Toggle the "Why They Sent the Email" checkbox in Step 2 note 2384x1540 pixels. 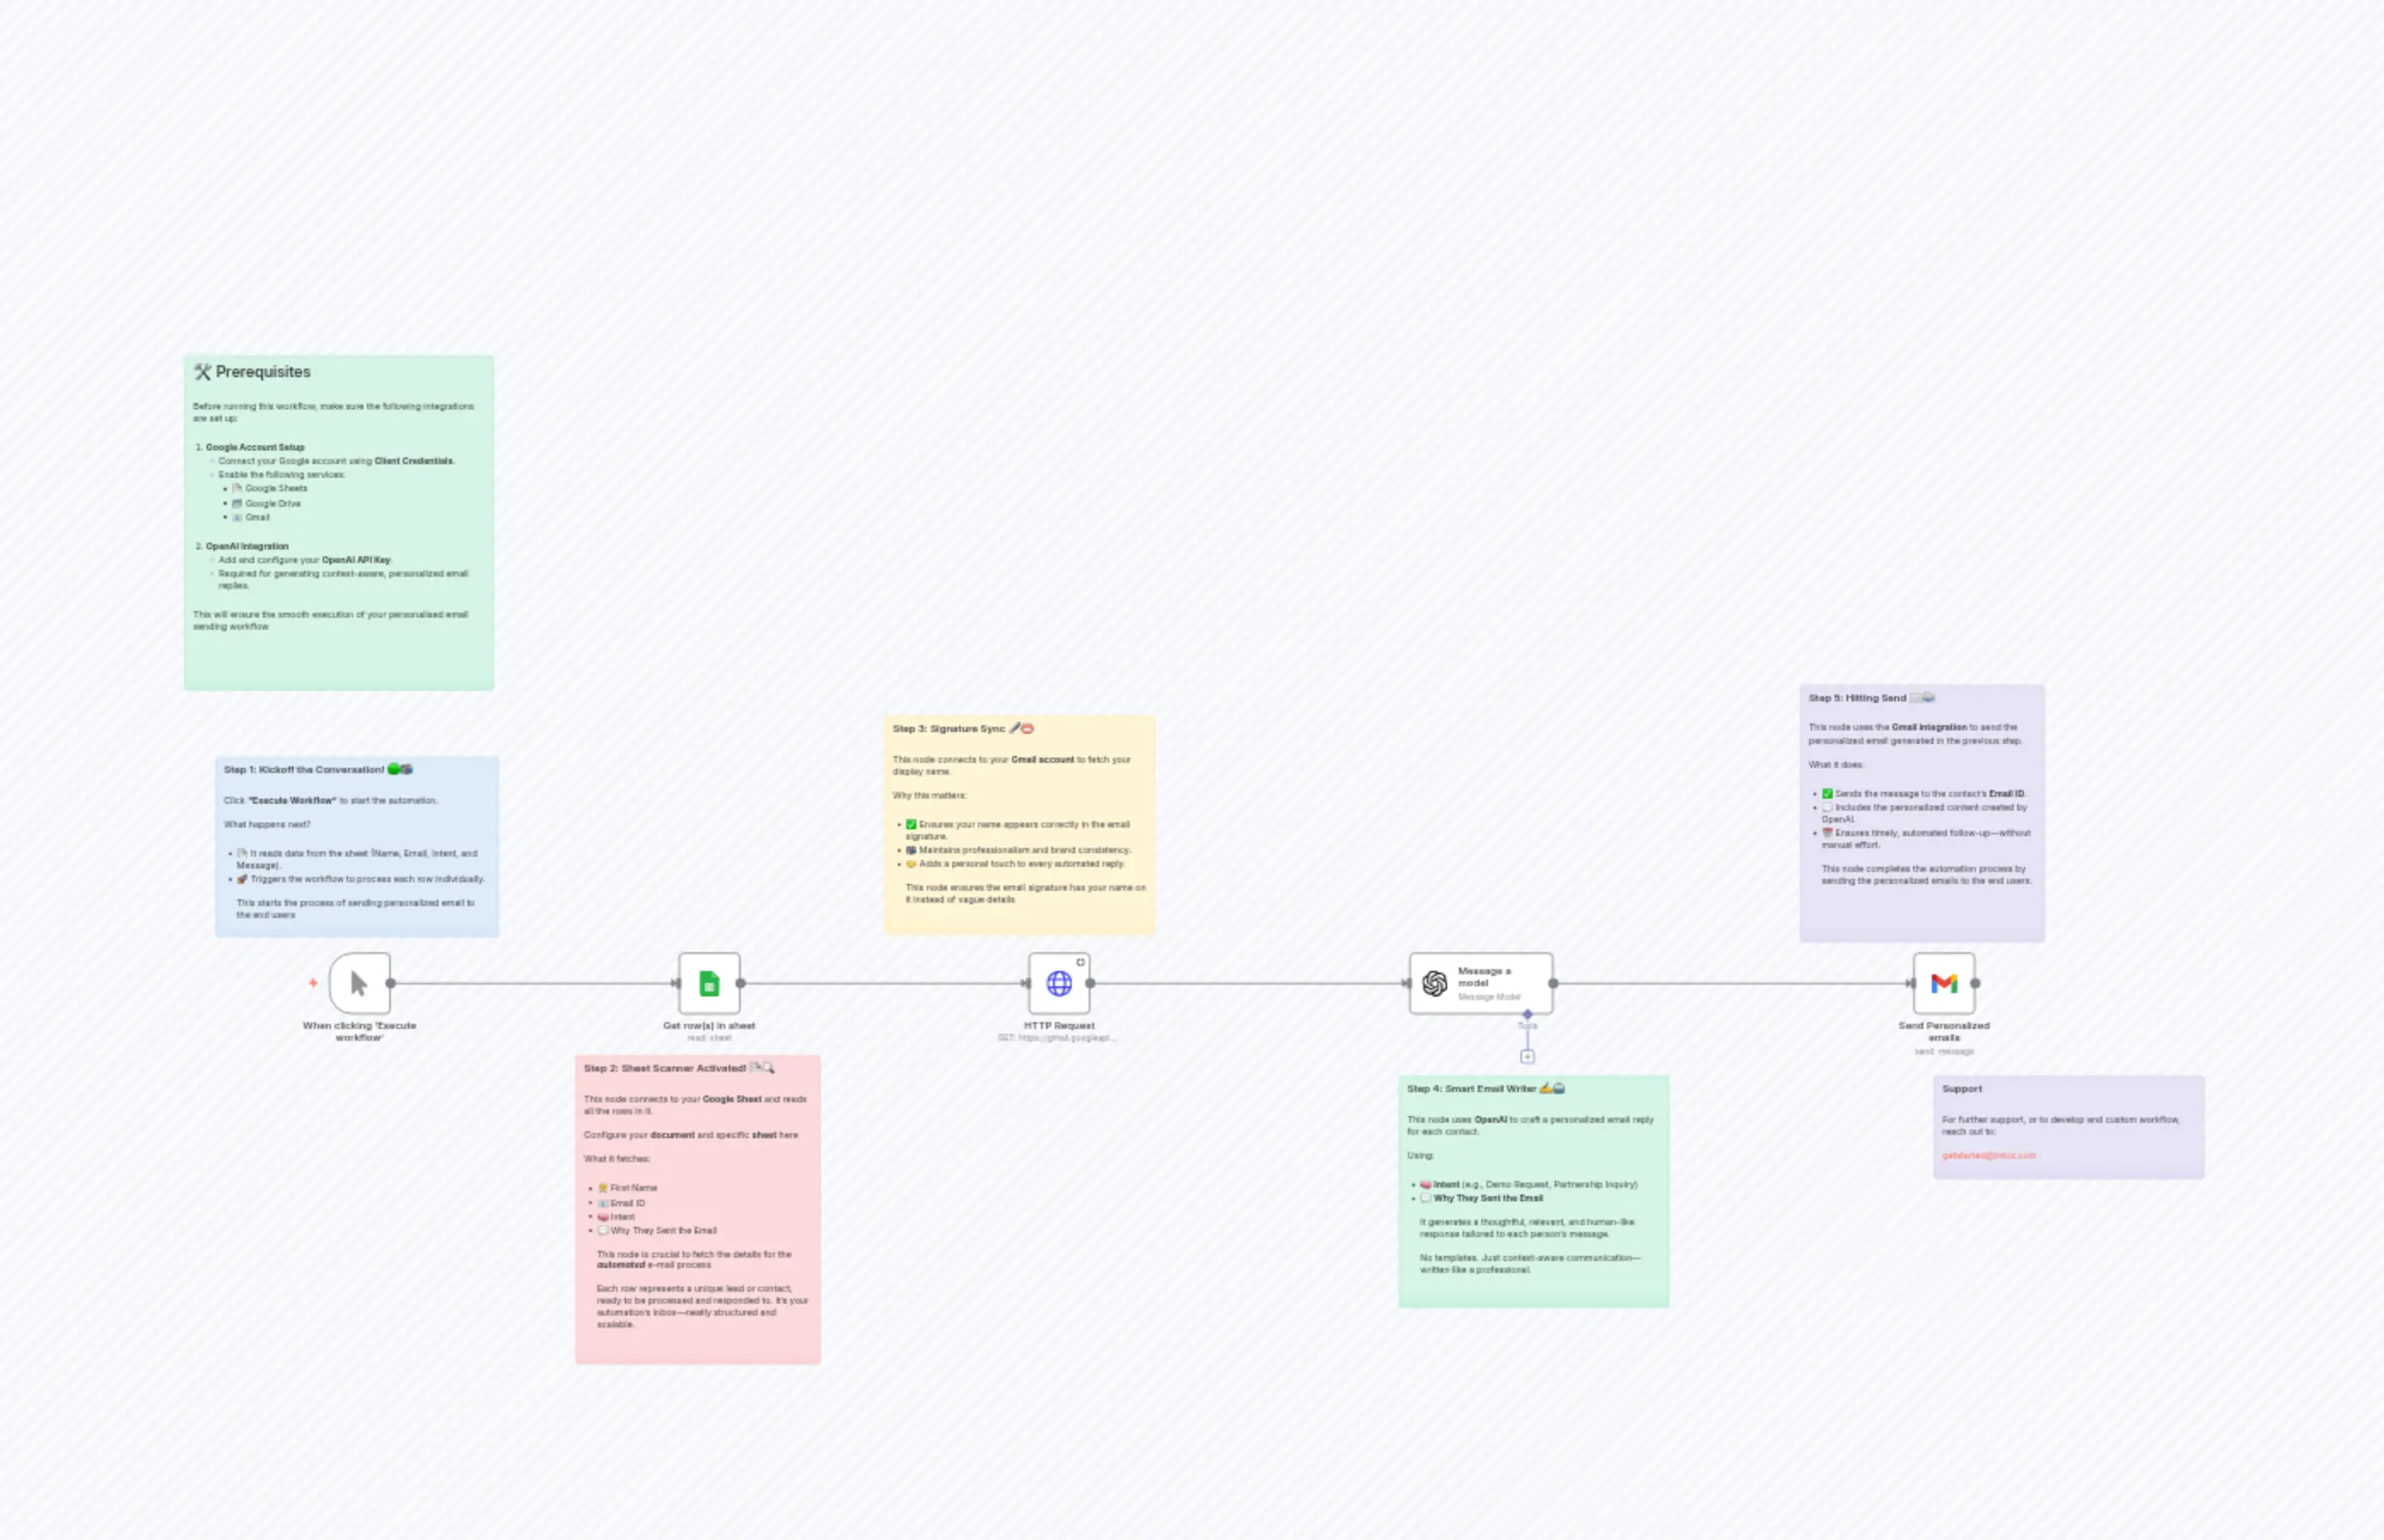[x=604, y=1231]
